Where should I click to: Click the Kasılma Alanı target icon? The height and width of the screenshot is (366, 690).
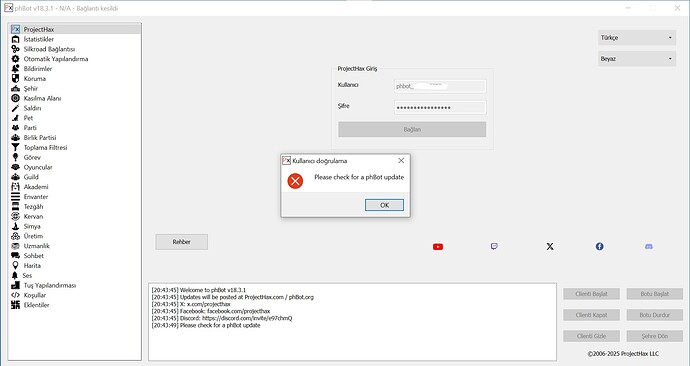(x=15, y=98)
